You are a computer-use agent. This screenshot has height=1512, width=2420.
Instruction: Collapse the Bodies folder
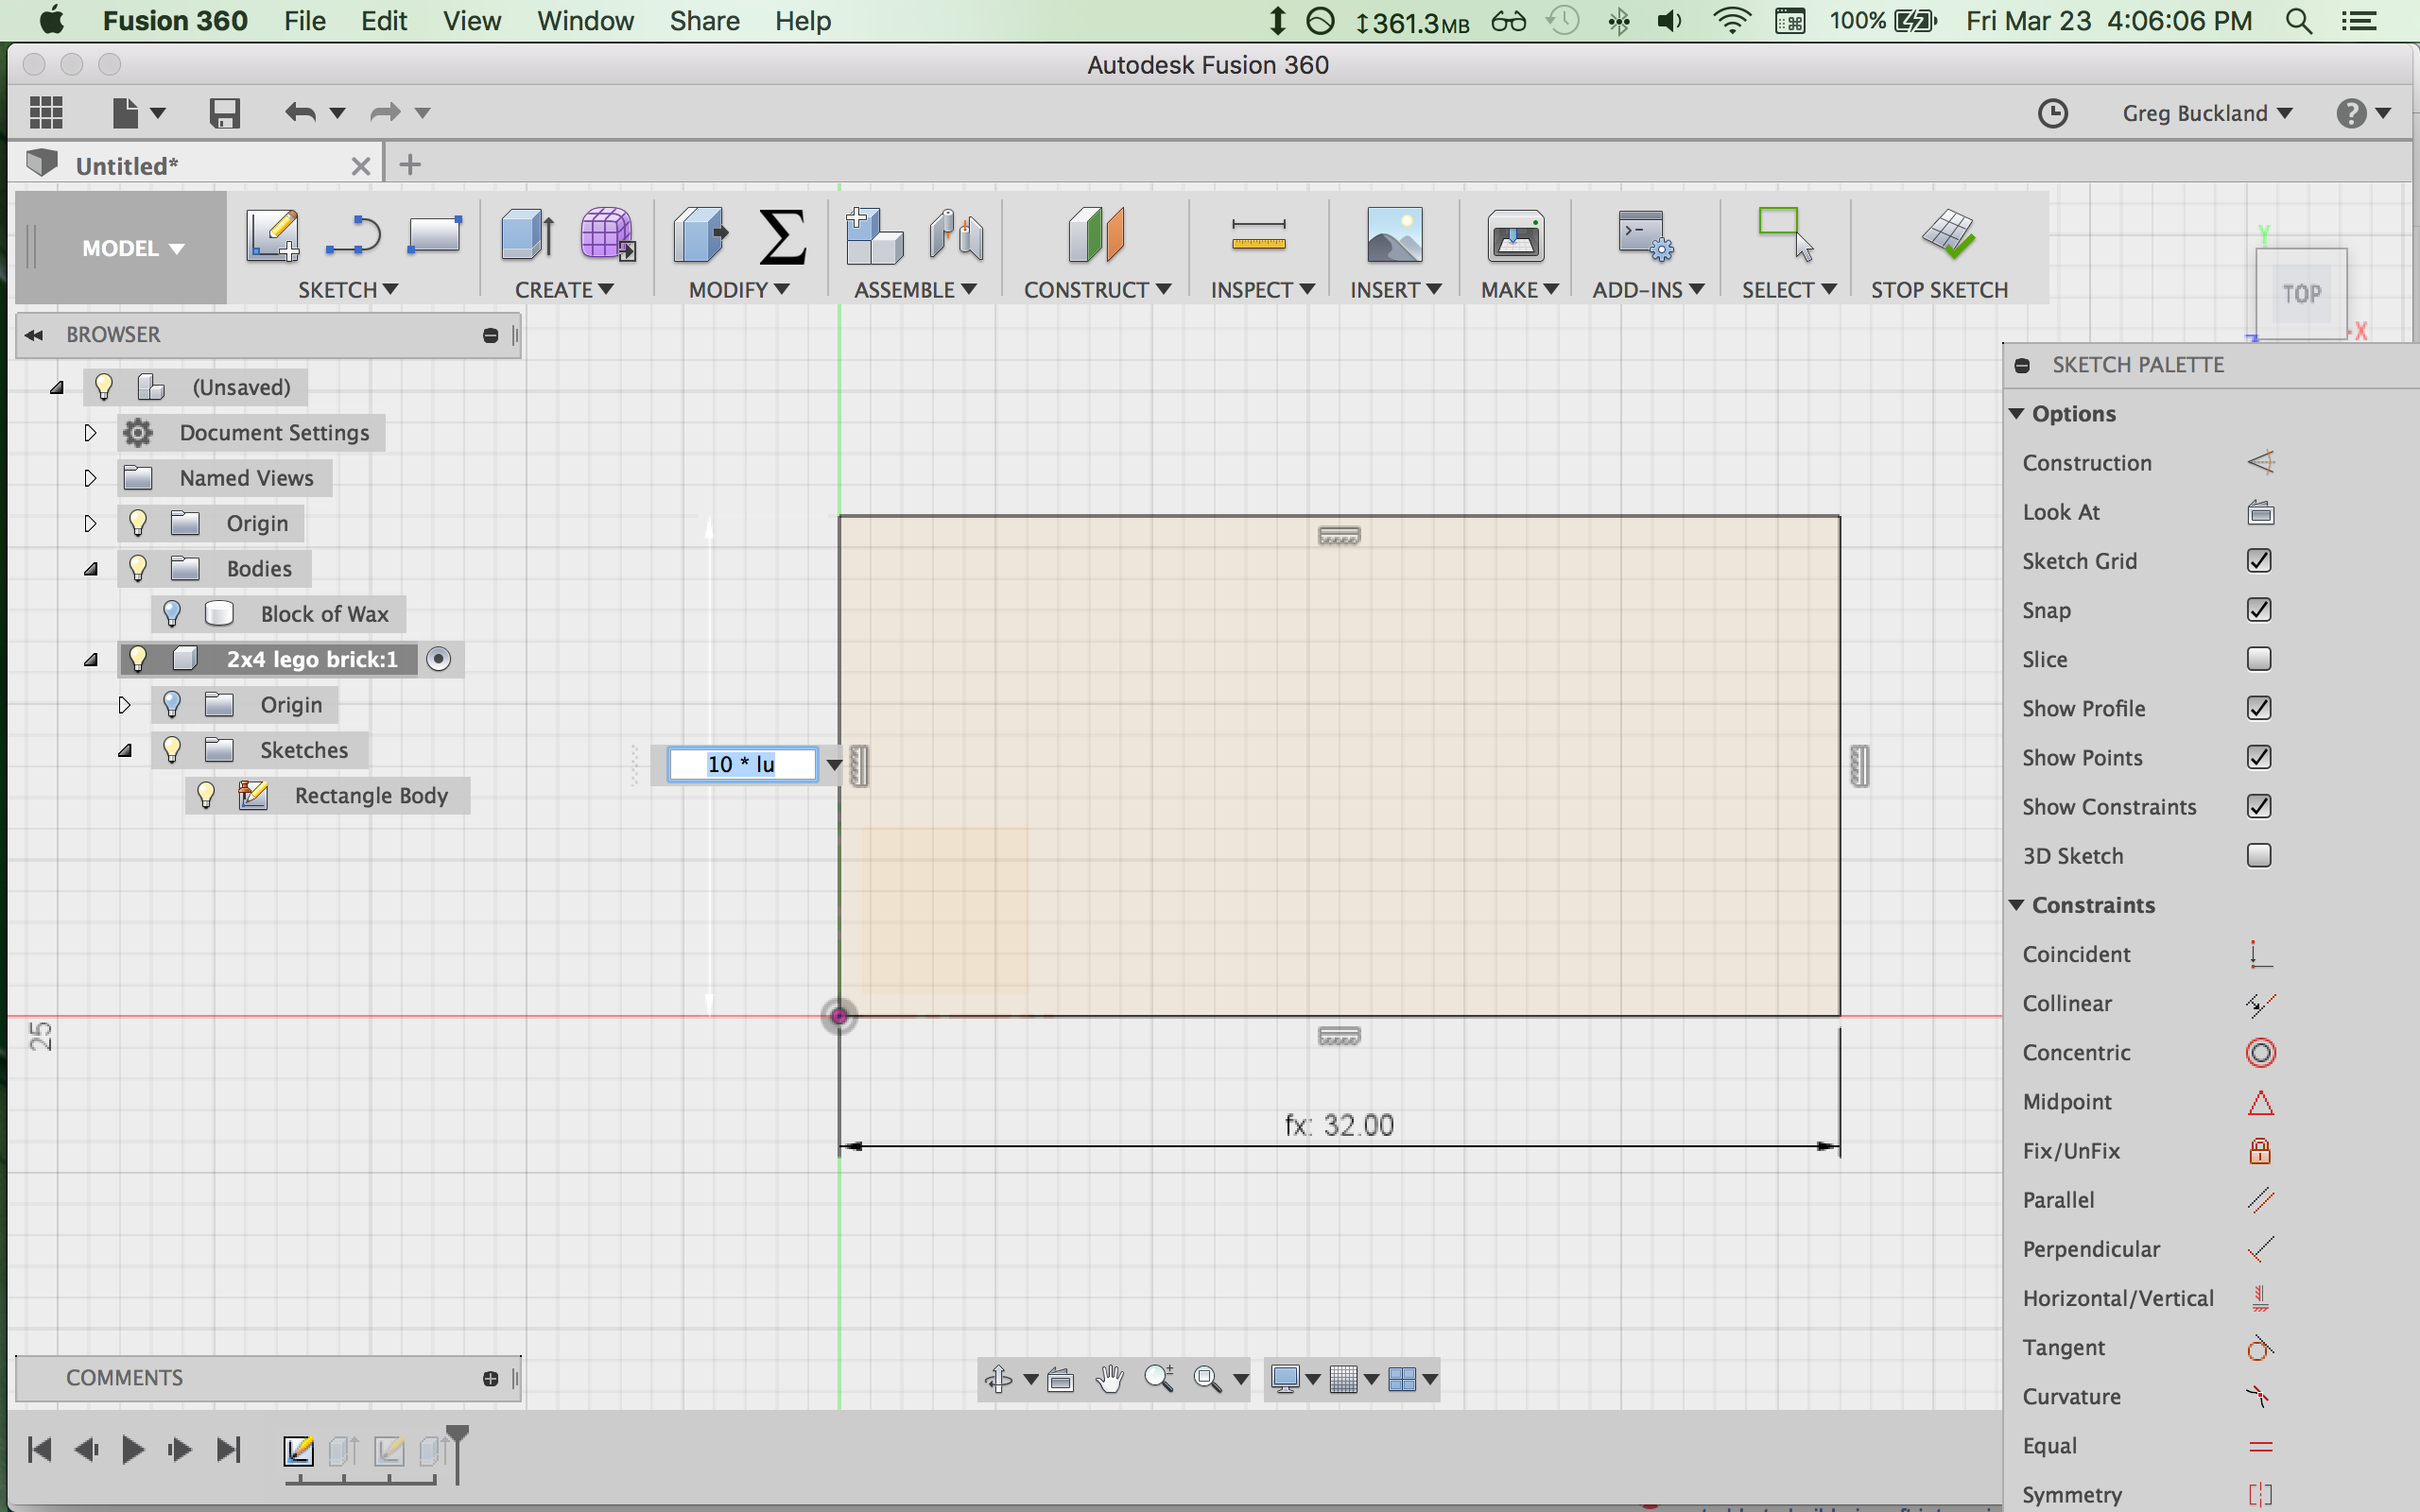pos(90,569)
